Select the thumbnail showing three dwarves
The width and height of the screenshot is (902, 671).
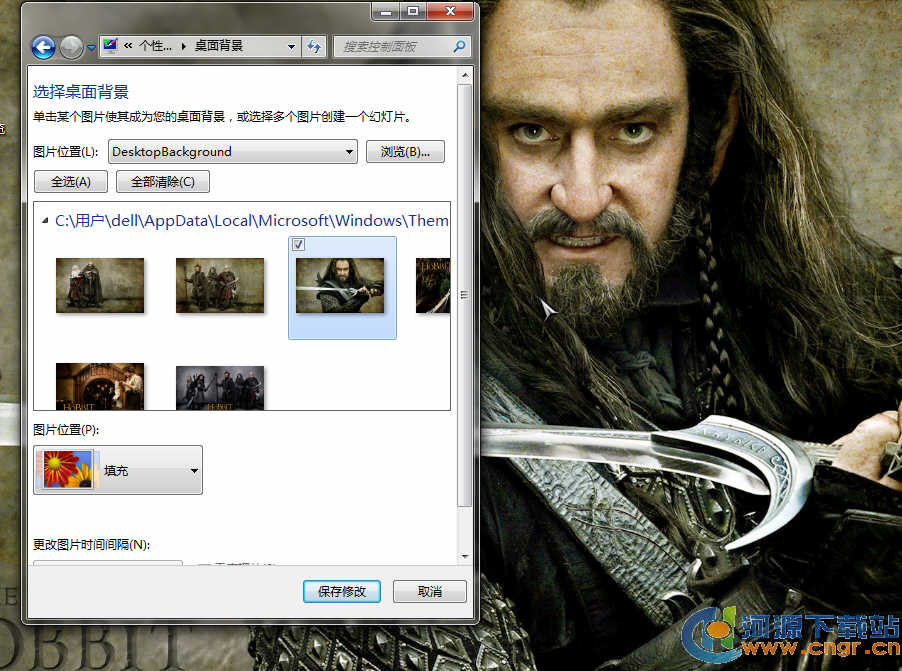pos(220,285)
